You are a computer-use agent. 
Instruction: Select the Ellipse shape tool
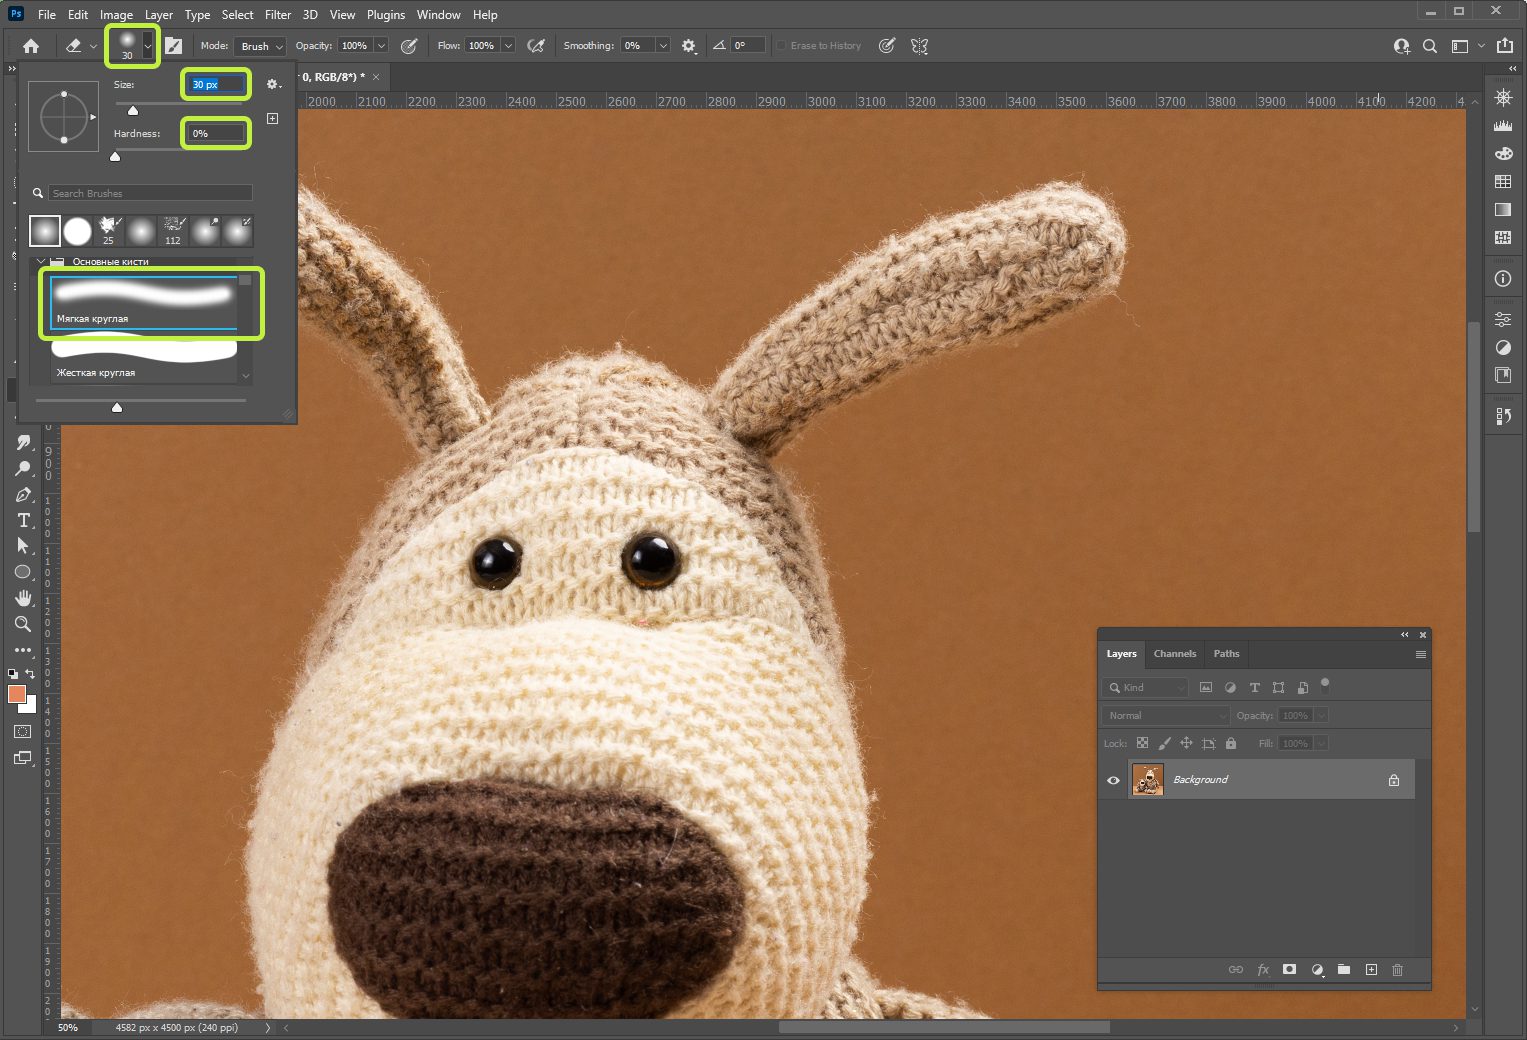(x=23, y=572)
